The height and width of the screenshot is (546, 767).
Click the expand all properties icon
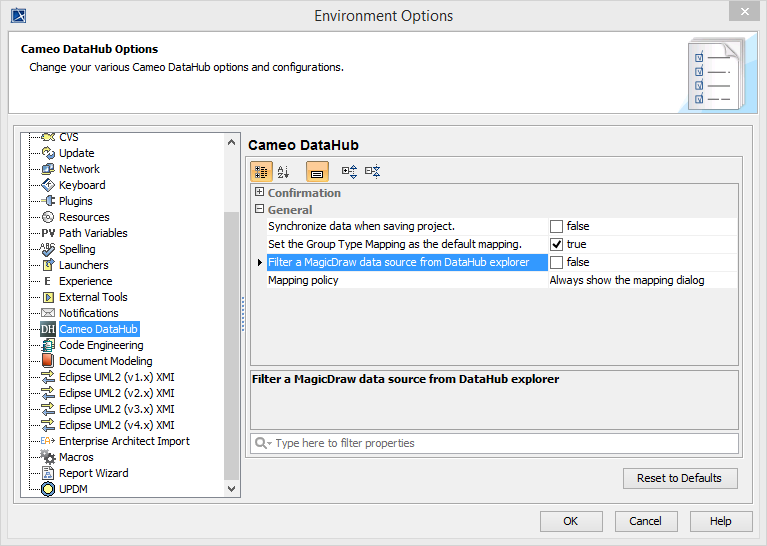tap(349, 172)
